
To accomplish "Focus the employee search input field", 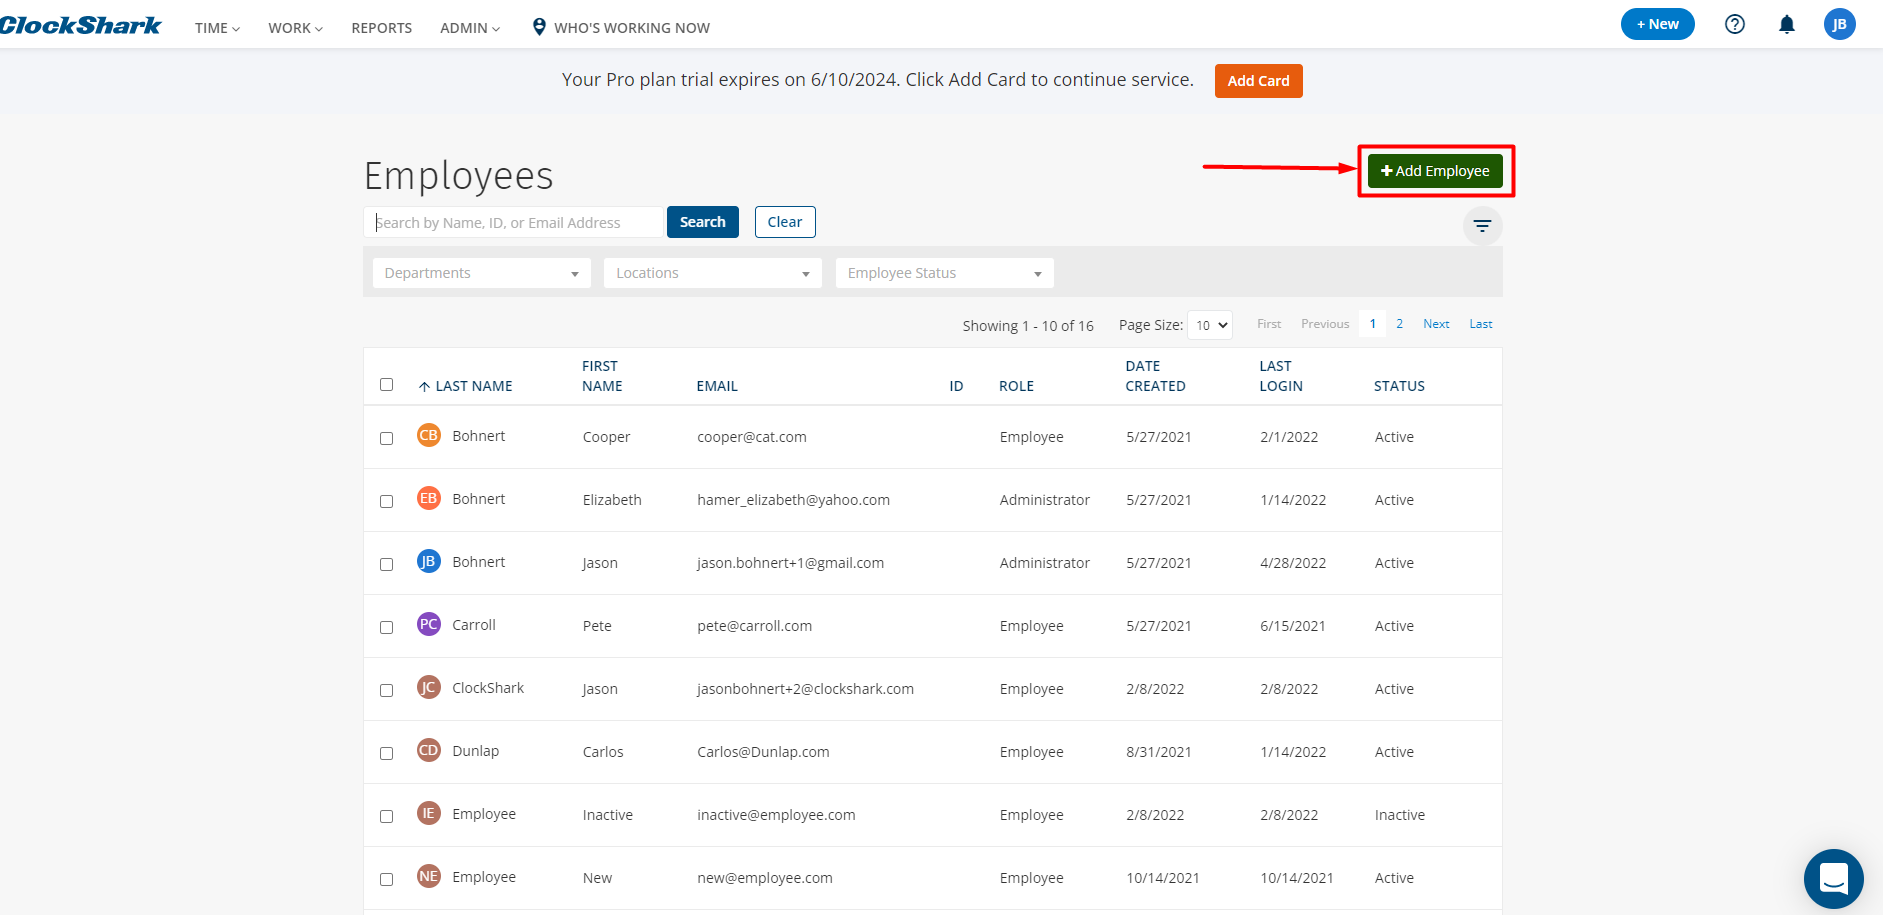I will click(514, 222).
